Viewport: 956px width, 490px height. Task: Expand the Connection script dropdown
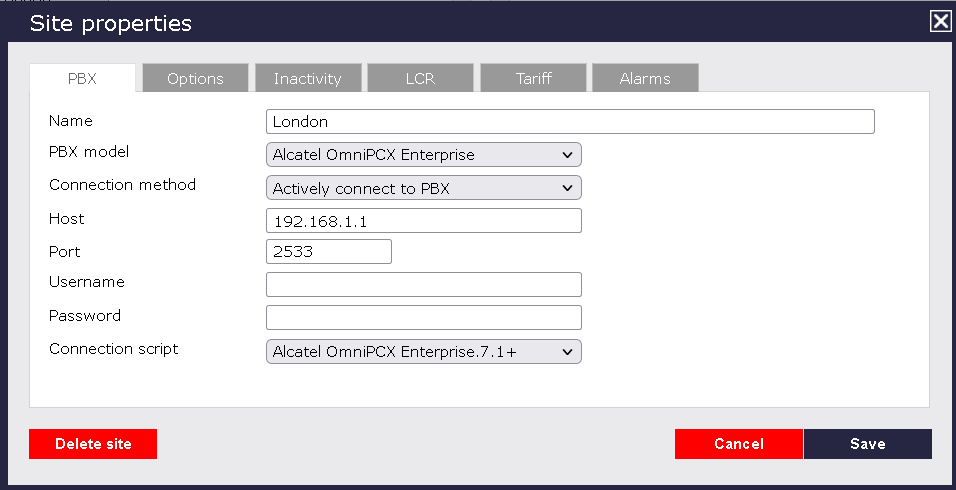coord(423,351)
